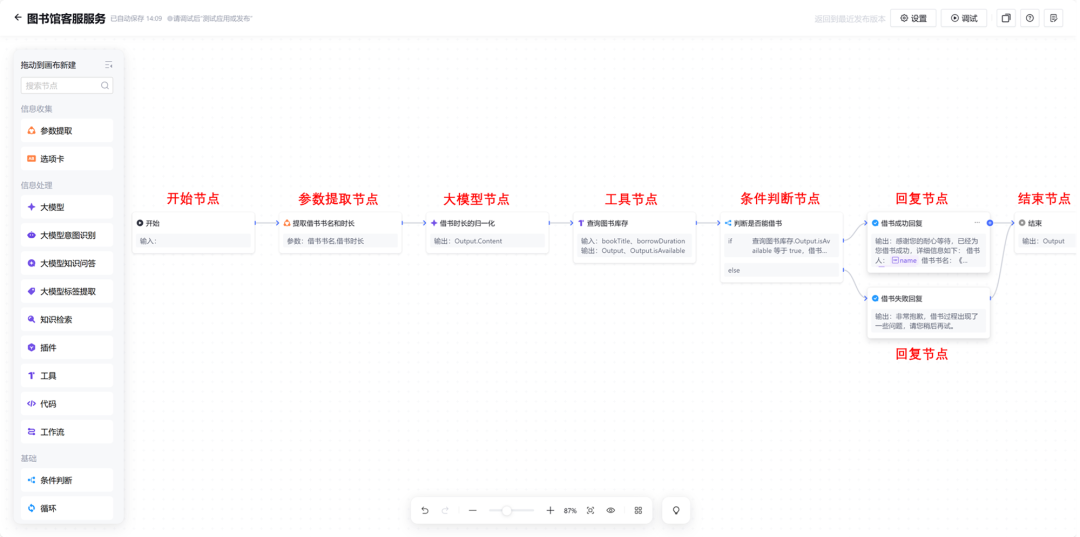Viewport: 1080px width, 537px height.
Task: Zoom out with the minus button
Action: click(x=472, y=510)
